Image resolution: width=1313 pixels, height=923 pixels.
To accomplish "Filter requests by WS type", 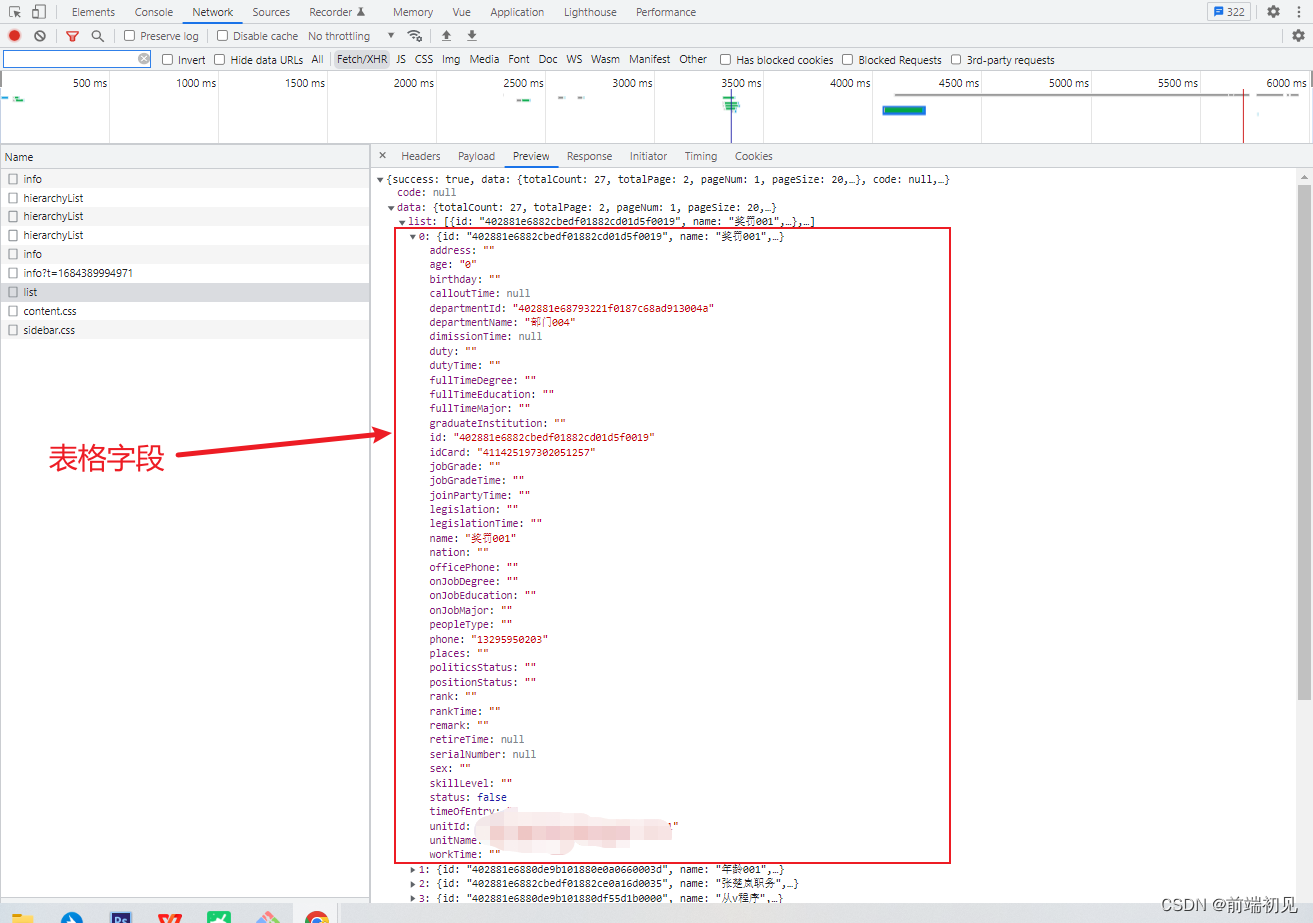I will tap(574, 60).
